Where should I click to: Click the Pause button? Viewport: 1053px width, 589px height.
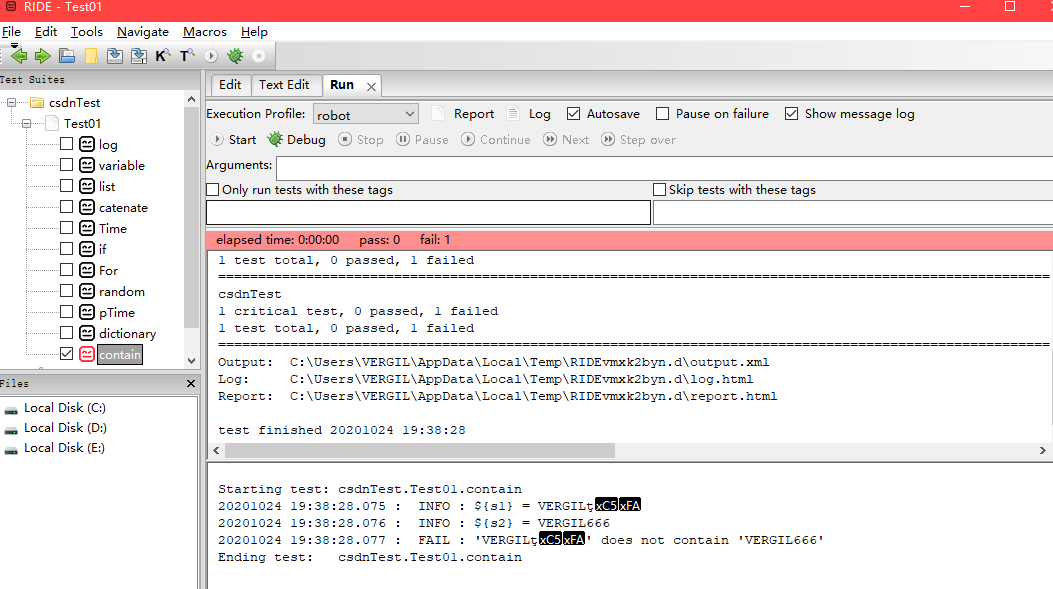click(422, 140)
